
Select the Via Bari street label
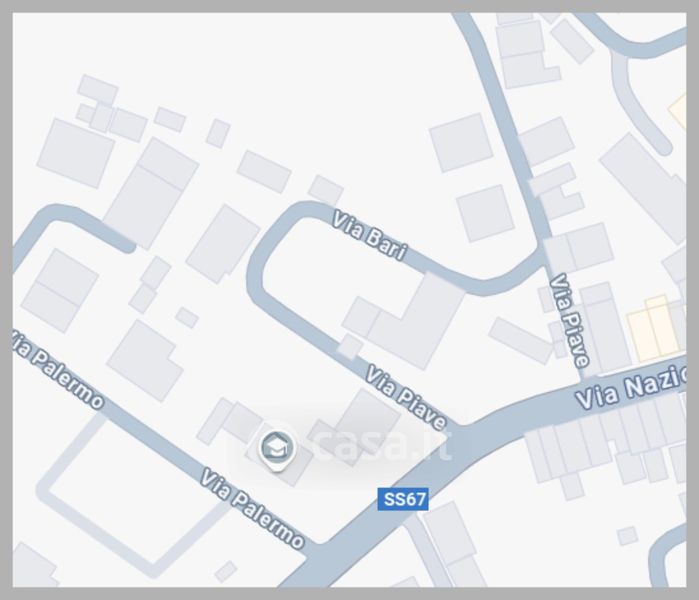[370, 236]
